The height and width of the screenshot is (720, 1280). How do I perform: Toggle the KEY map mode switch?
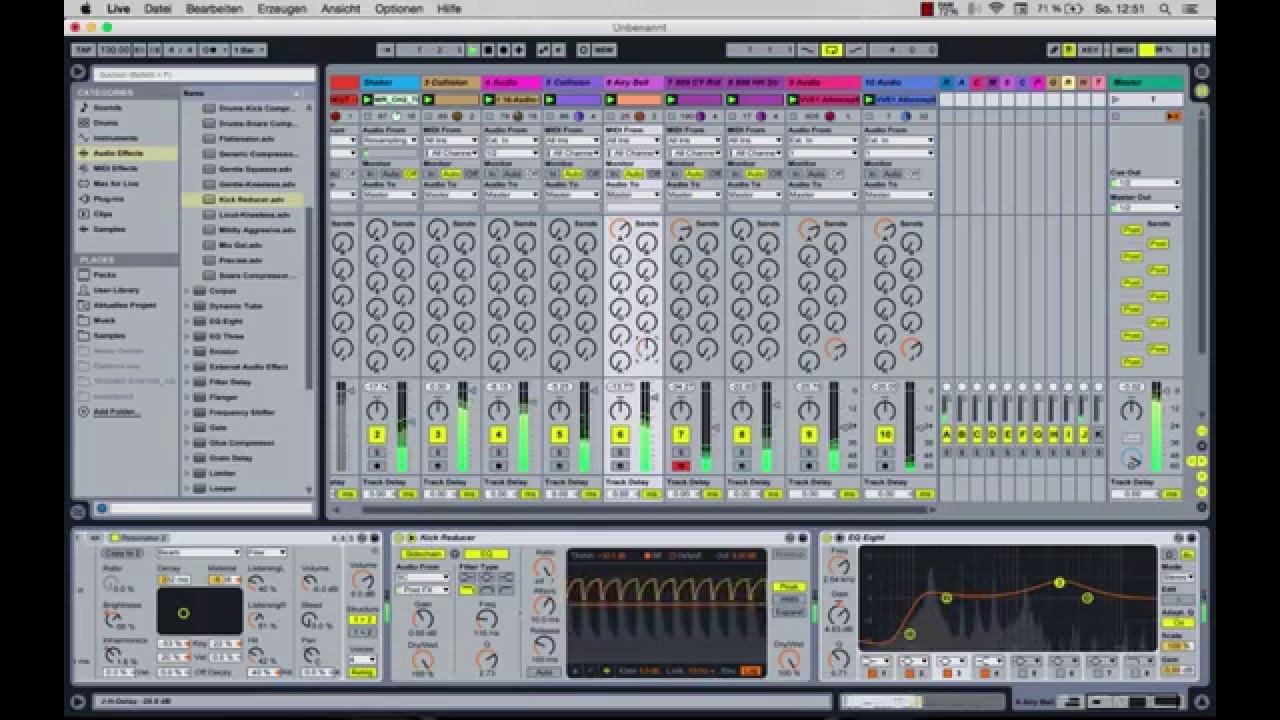(x=1090, y=50)
